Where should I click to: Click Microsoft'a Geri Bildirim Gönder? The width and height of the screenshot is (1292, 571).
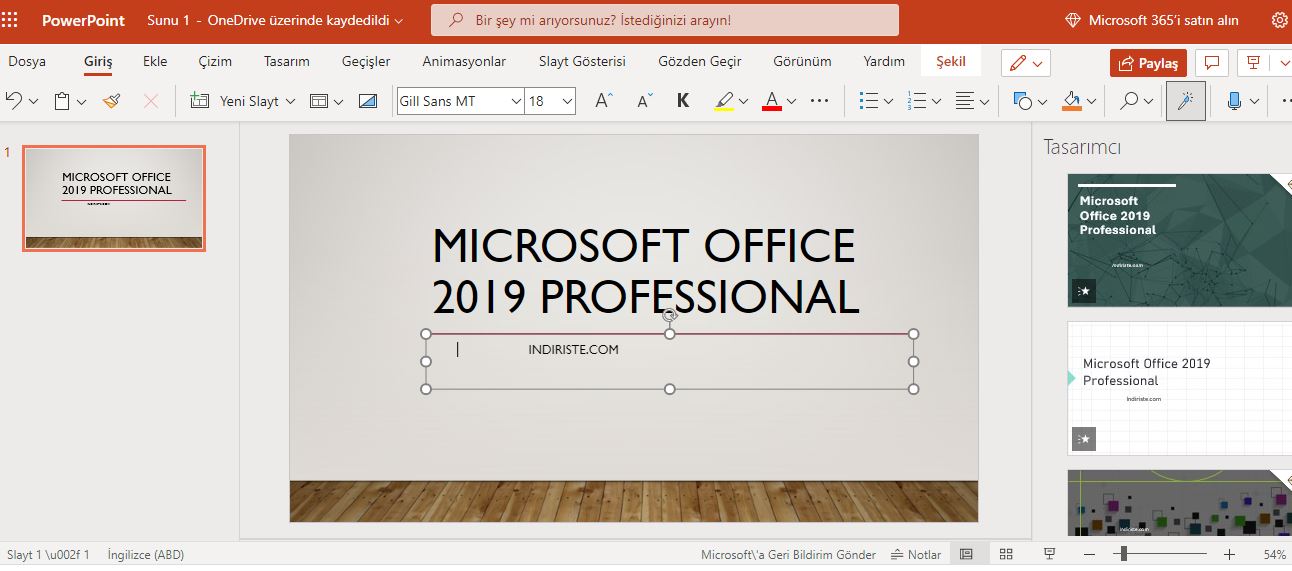(788, 554)
